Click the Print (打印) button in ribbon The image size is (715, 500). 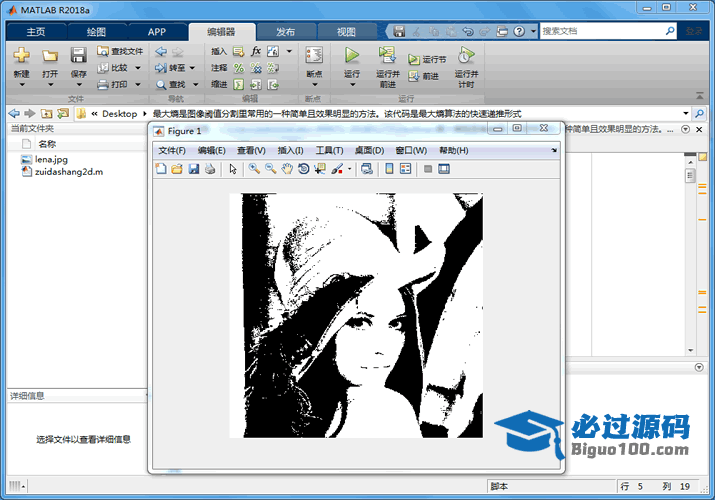113,84
